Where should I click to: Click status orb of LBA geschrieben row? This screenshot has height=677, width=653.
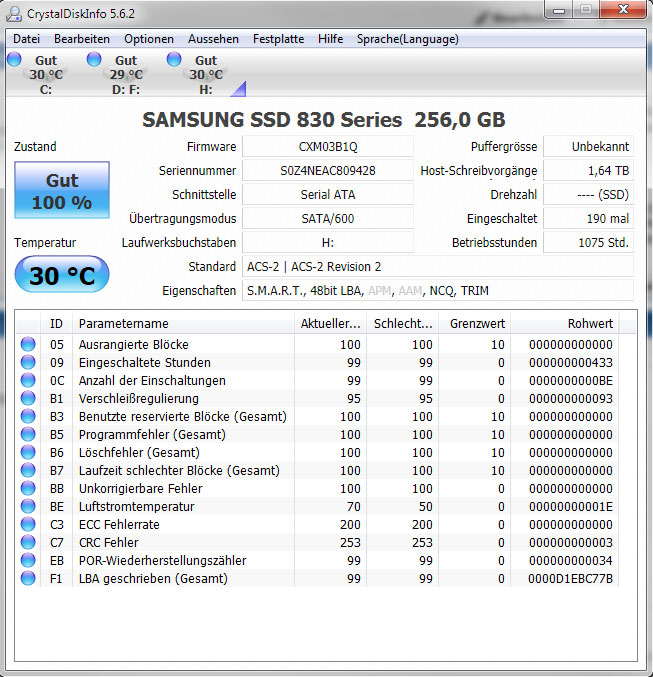tap(28, 578)
